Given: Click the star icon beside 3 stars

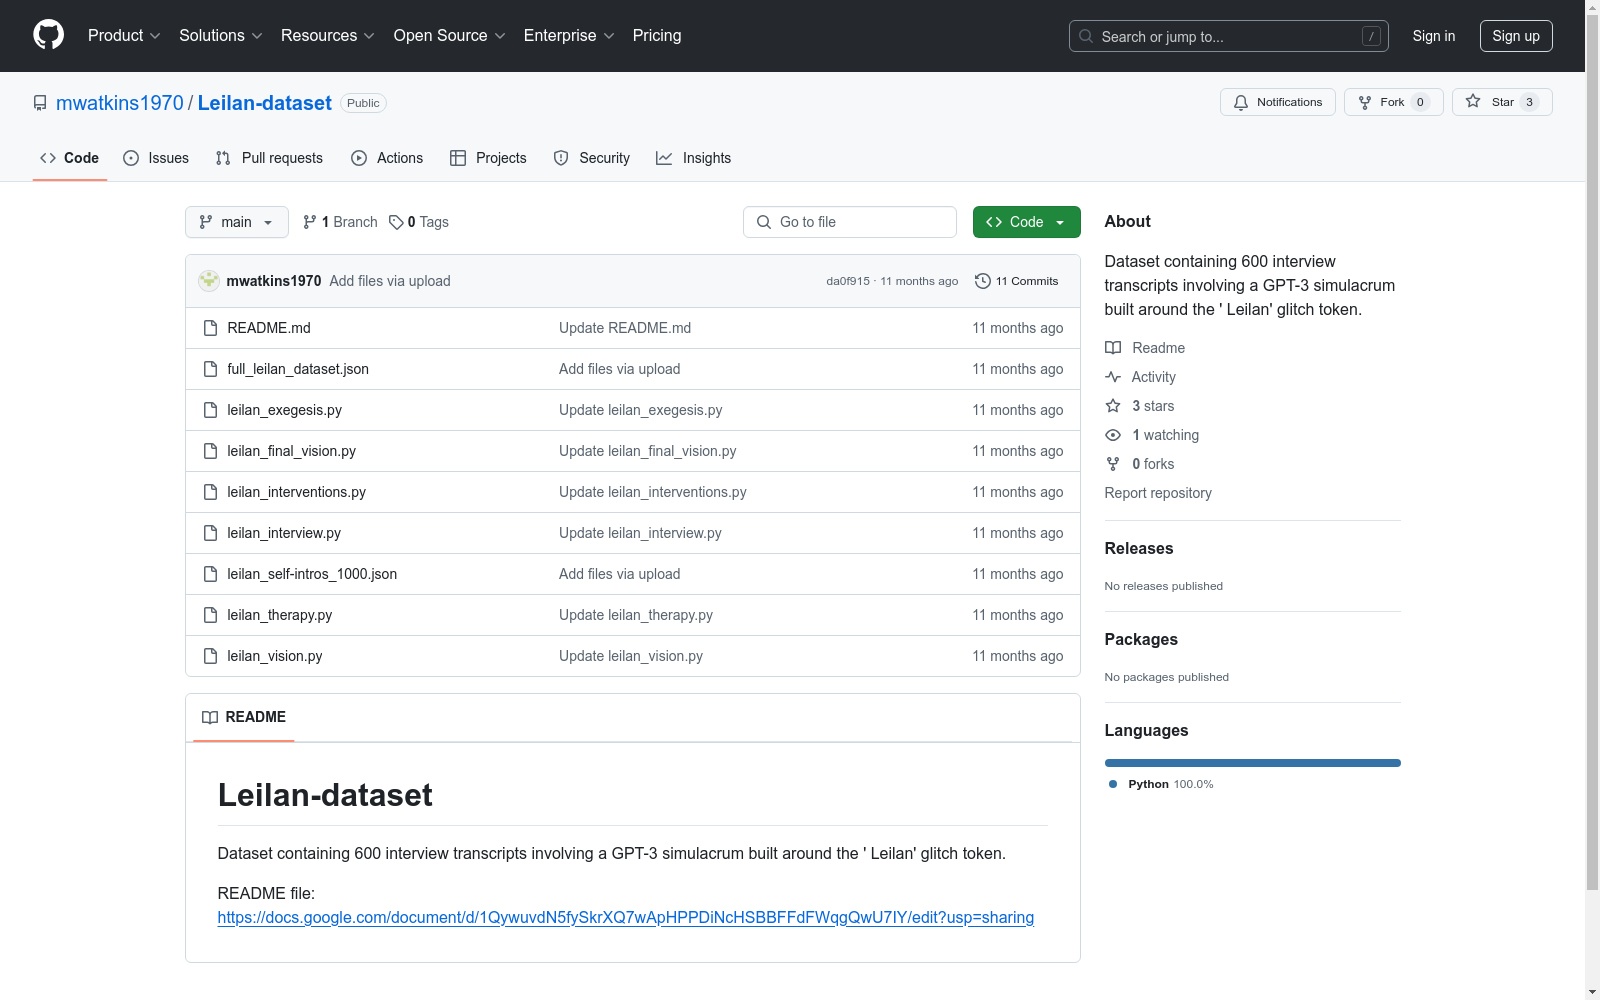Looking at the screenshot, I should point(1113,406).
